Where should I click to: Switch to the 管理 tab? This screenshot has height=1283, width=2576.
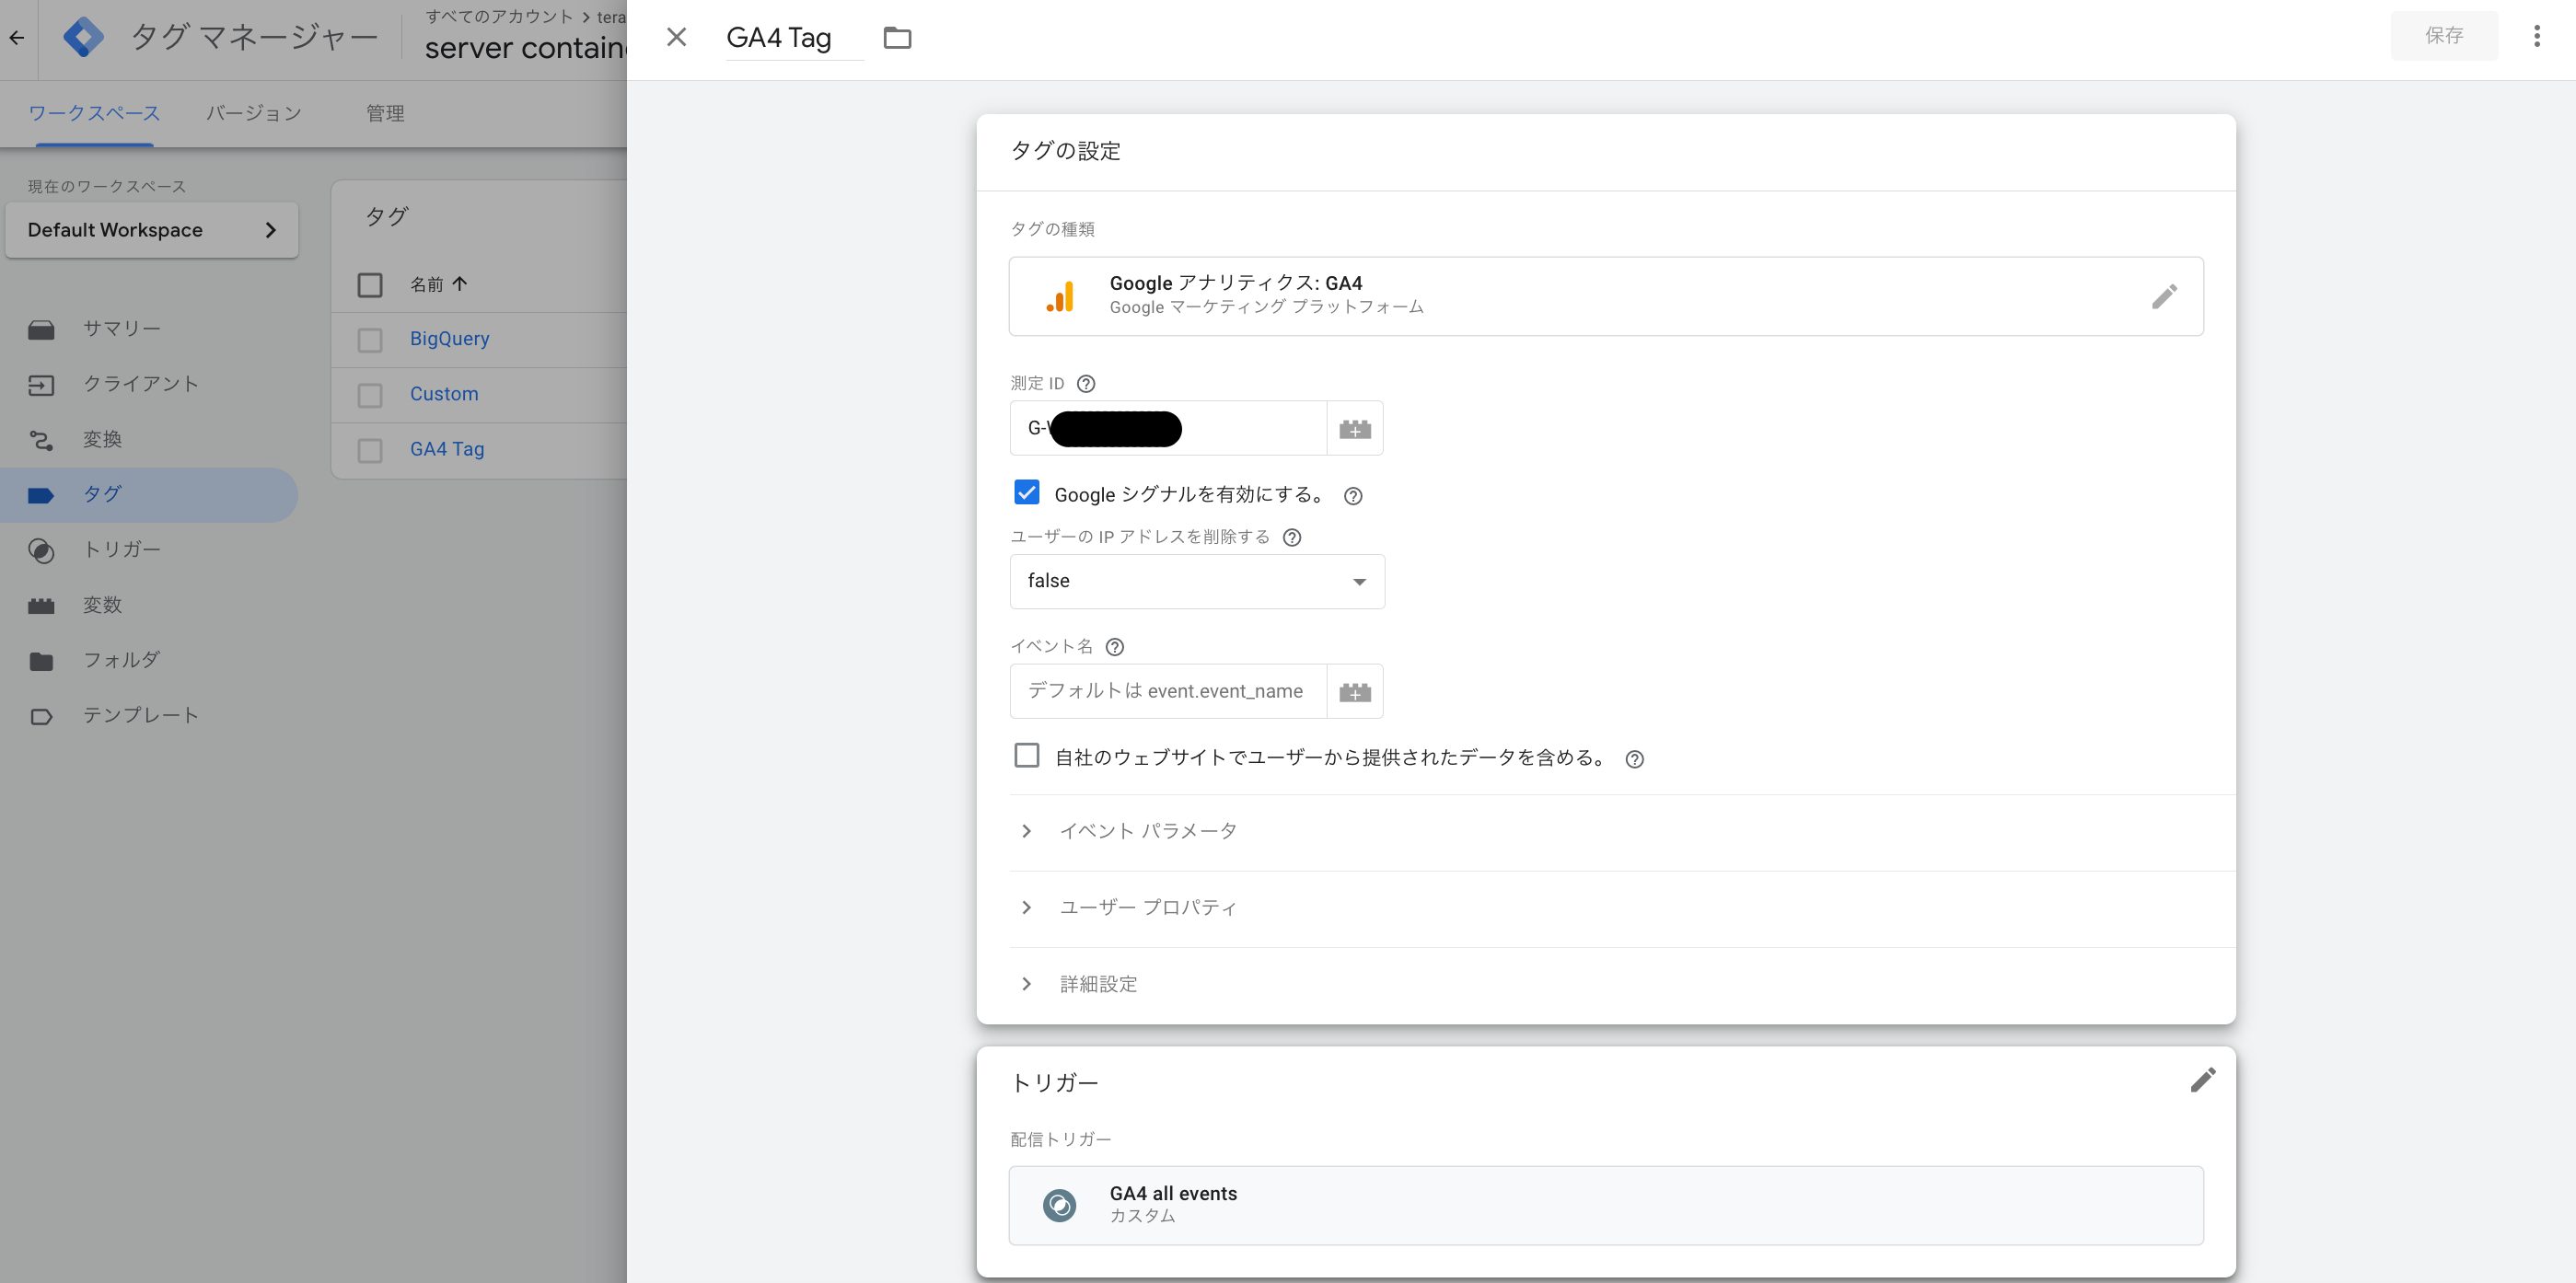[385, 113]
